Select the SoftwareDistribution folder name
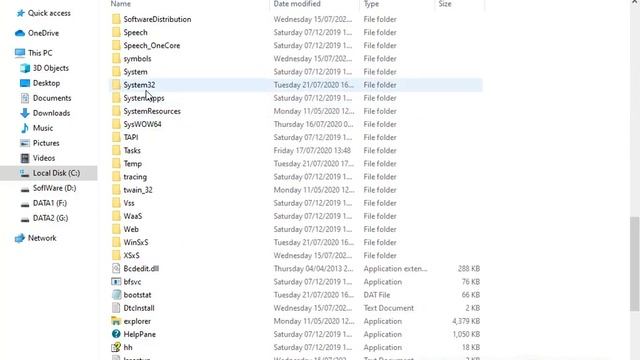The width and height of the screenshot is (640, 360). click(x=157, y=19)
